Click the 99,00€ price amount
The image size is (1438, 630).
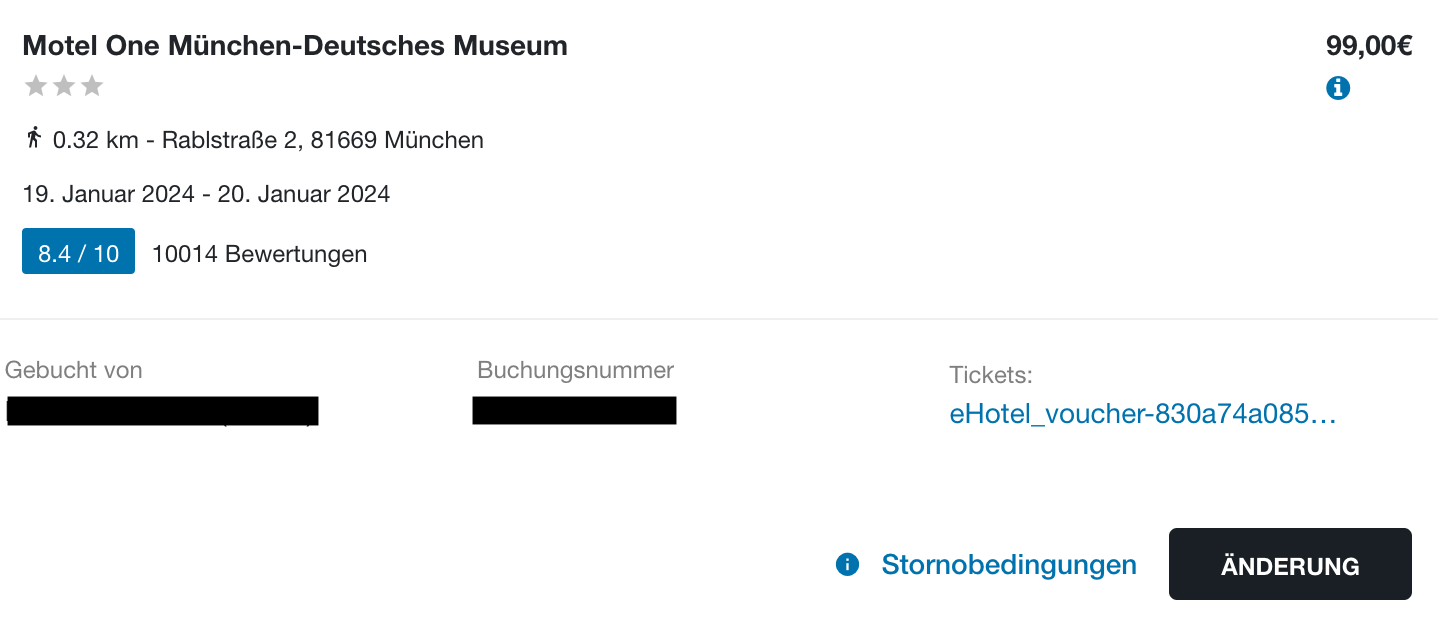(x=1369, y=46)
